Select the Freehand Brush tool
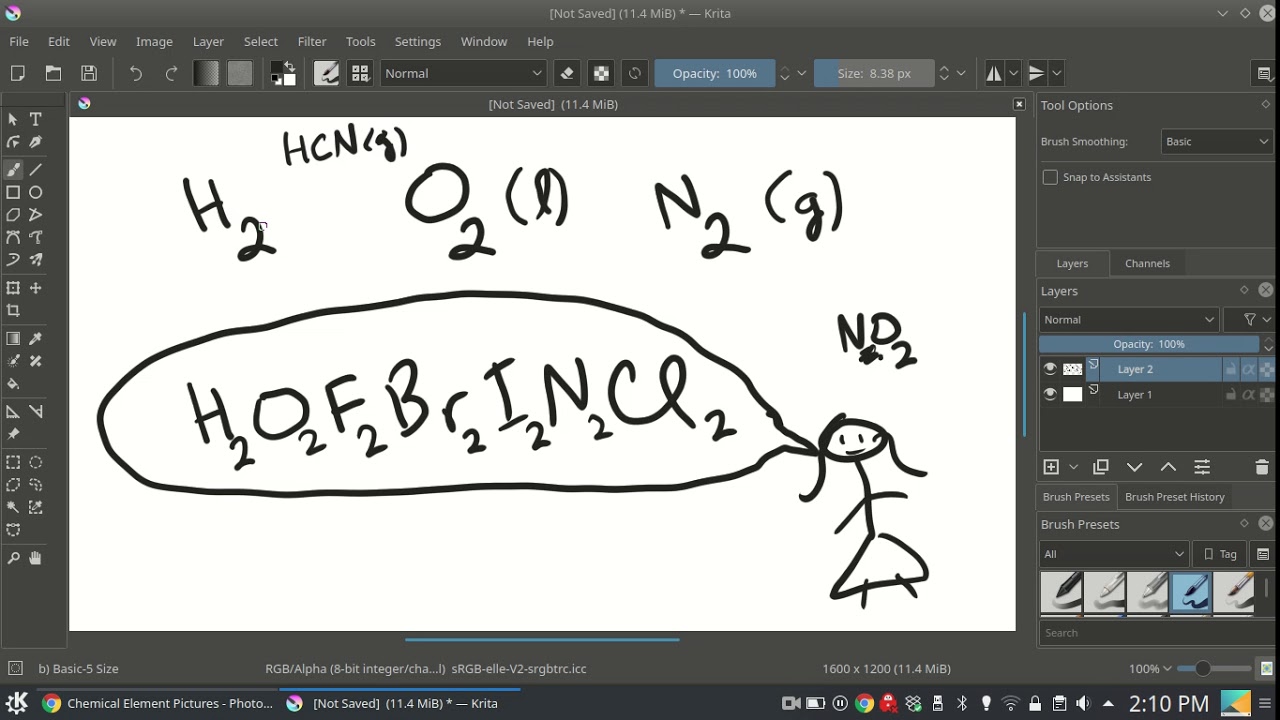Image resolution: width=1280 pixels, height=720 pixels. click(13, 170)
